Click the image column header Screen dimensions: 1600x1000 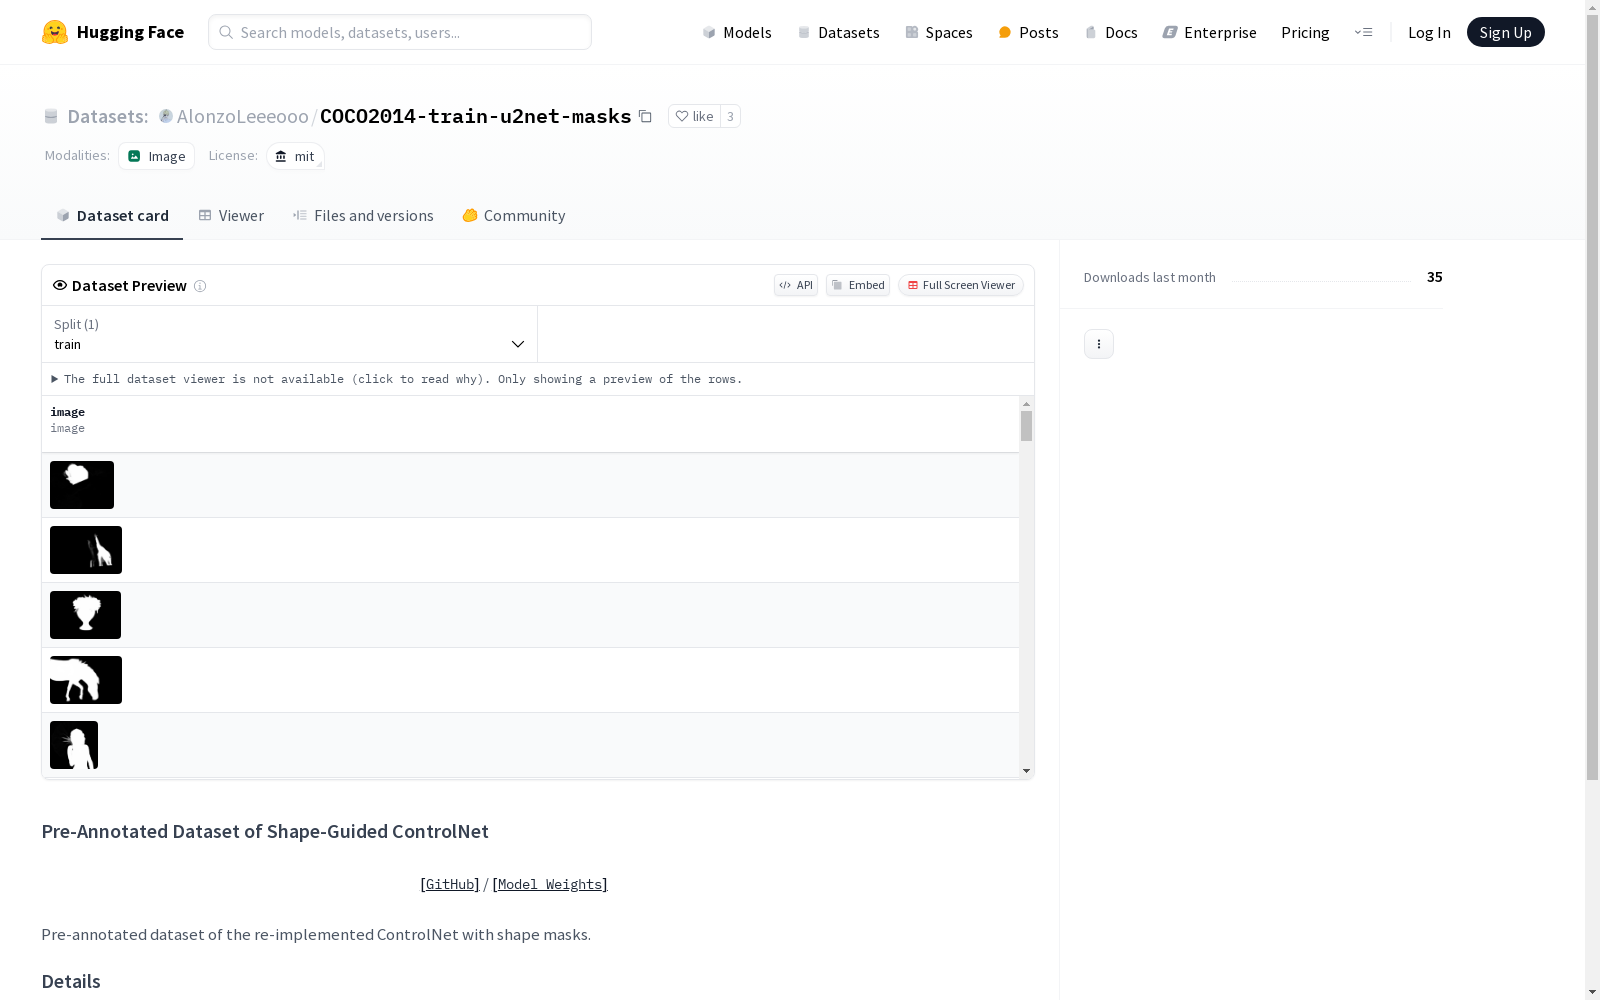pos(68,412)
